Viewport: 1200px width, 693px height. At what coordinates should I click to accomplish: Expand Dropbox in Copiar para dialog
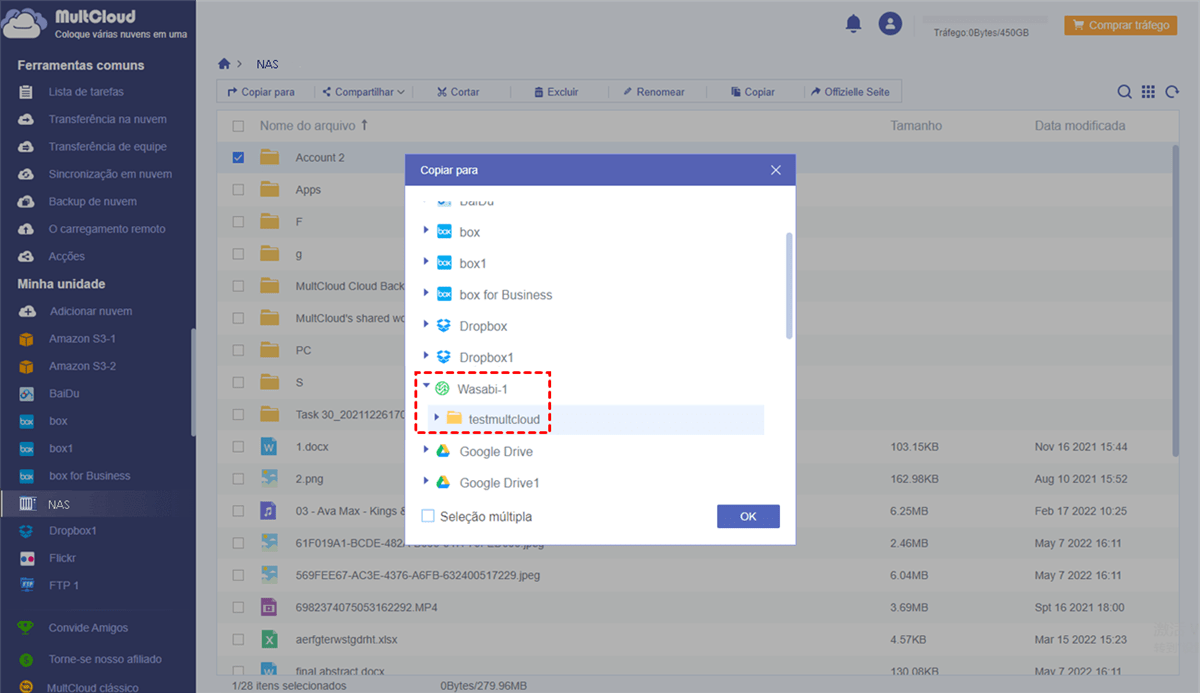tap(427, 325)
